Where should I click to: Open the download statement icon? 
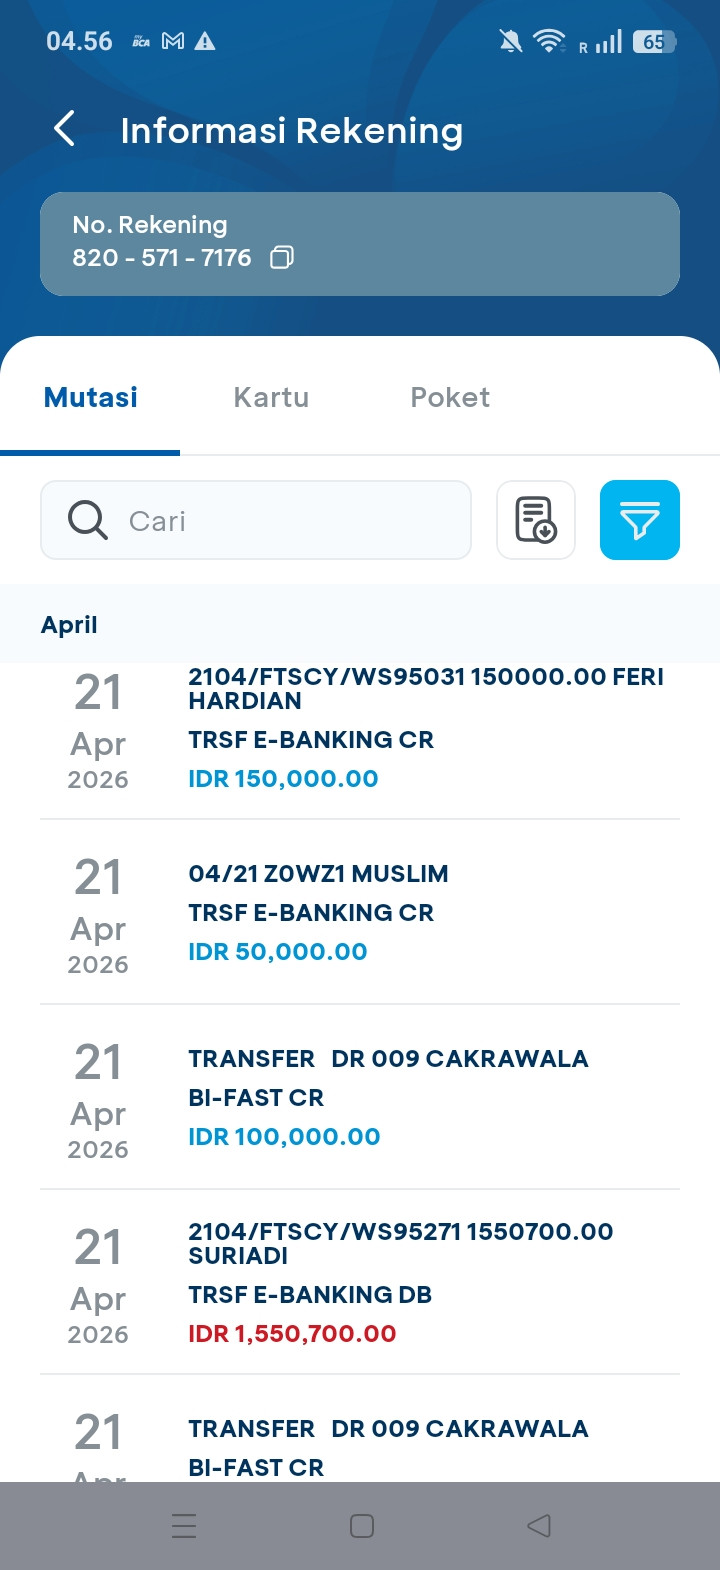click(x=536, y=520)
